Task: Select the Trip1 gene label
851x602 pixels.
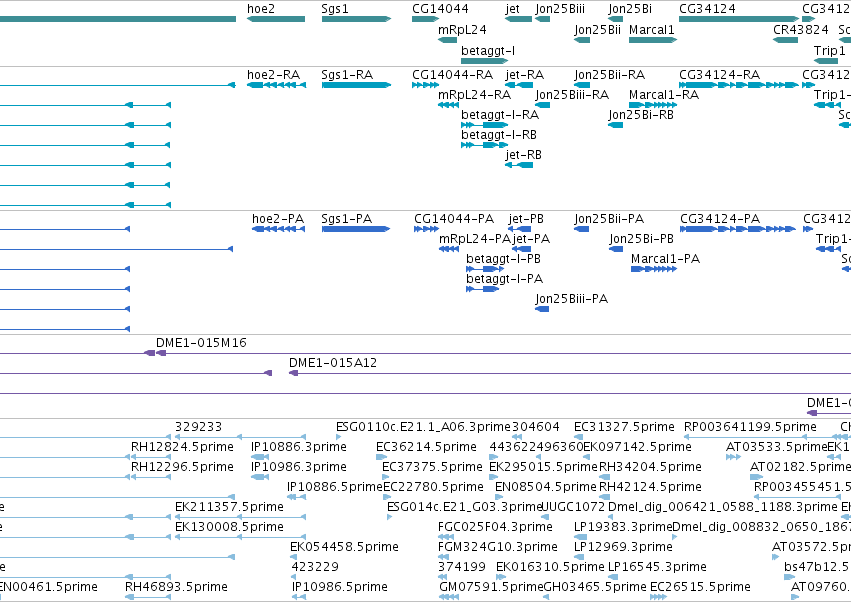Action: pos(829,50)
